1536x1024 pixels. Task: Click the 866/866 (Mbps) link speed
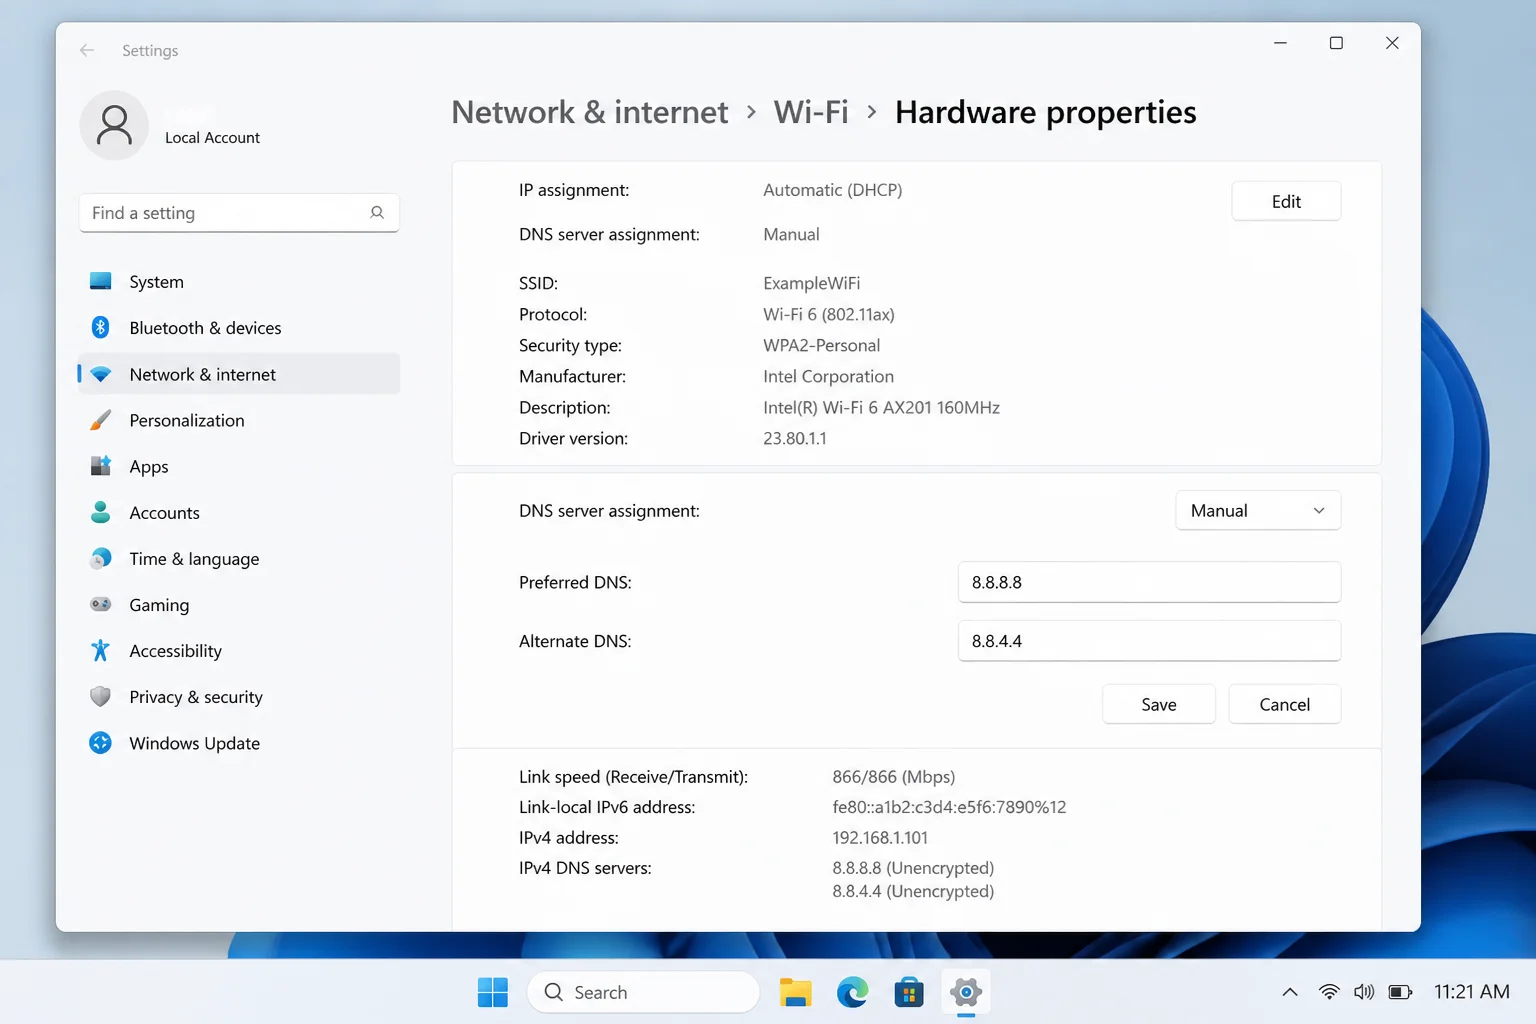click(x=893, y=776)
